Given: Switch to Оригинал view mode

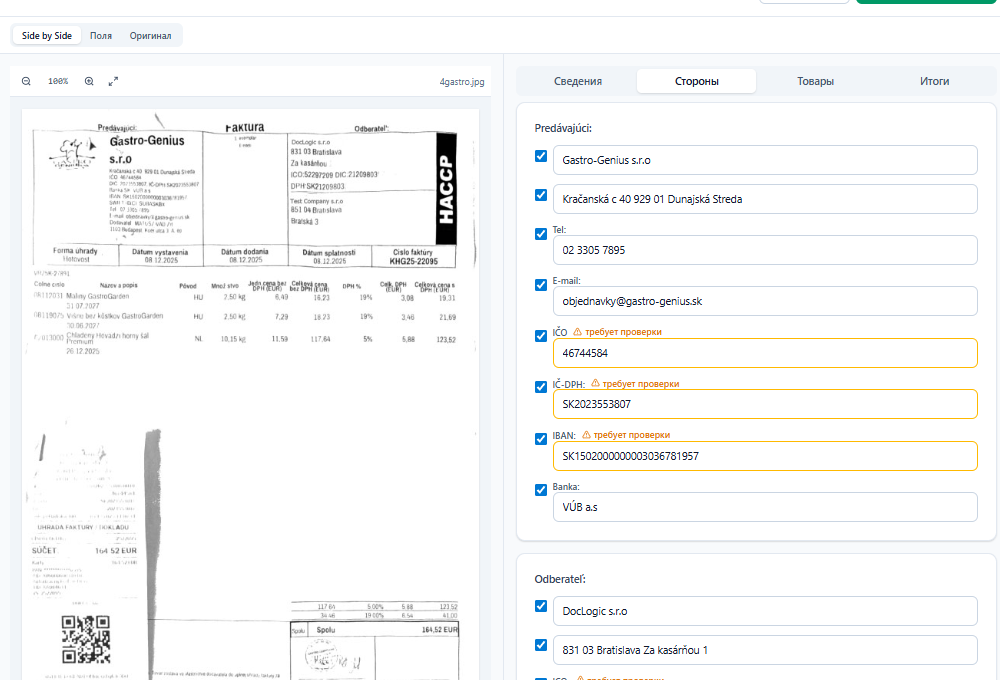Looking at the screenshot, I should pos(150,36).
